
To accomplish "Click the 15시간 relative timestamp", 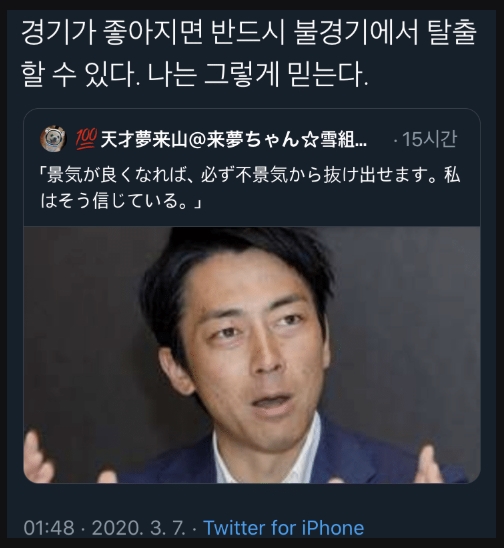I will [x=429, y=139].
